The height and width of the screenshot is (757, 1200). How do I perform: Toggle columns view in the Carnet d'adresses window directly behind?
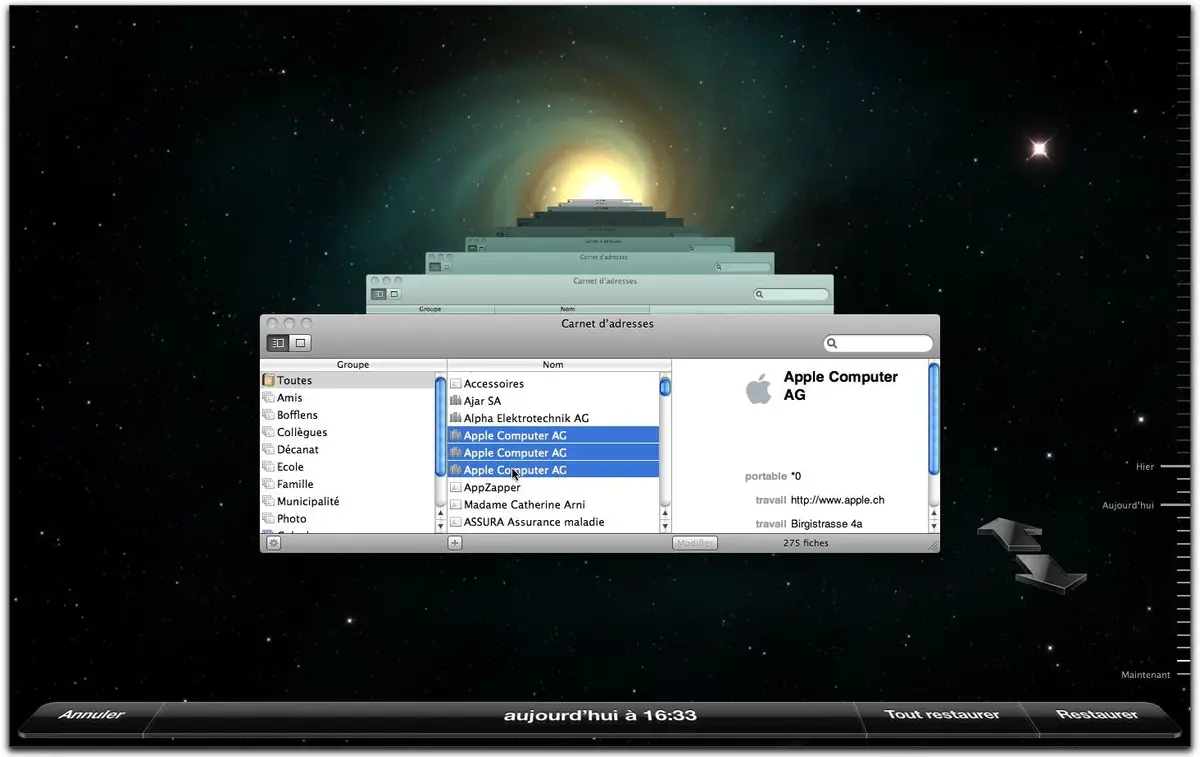[x=379, y=294]
